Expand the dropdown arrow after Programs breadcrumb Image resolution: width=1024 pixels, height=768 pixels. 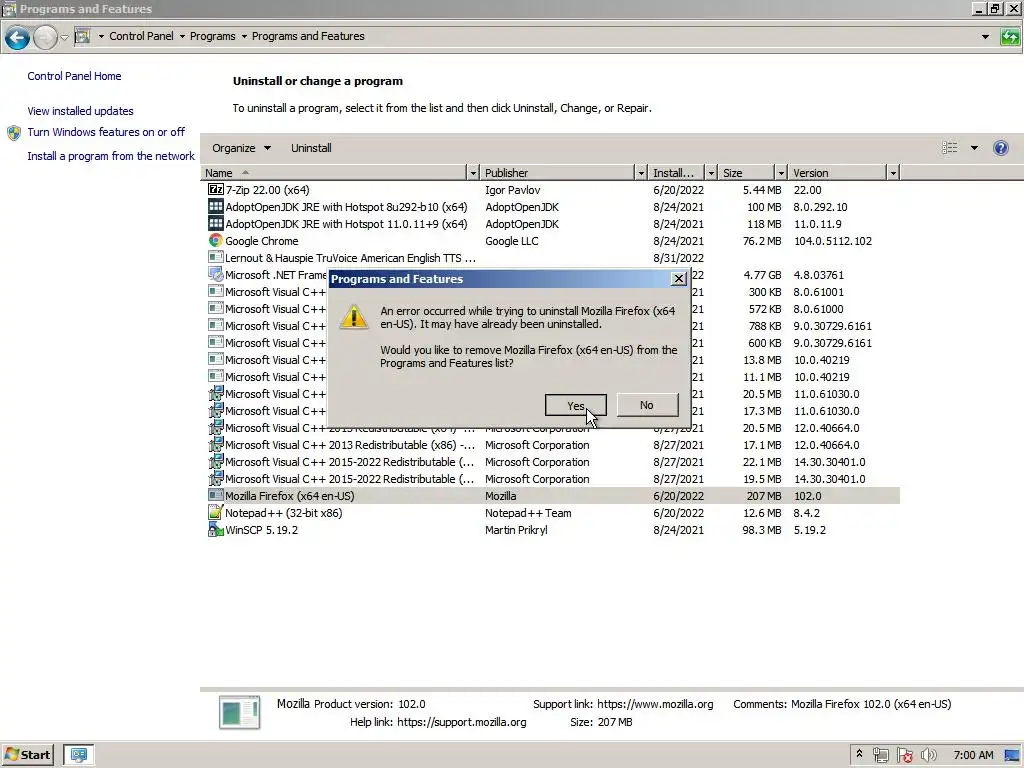(x=244, y=37)
